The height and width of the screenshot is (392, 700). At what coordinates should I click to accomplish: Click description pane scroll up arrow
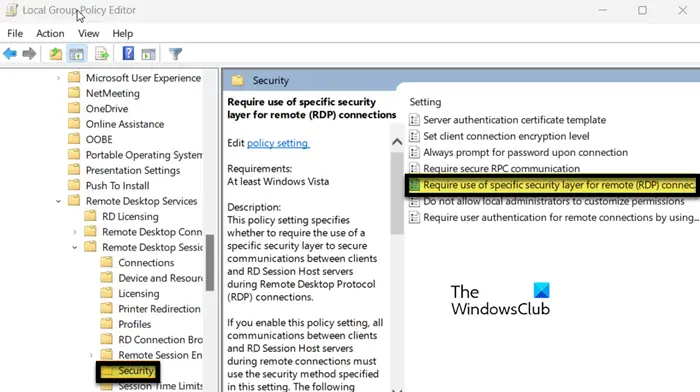pos(397,142)
